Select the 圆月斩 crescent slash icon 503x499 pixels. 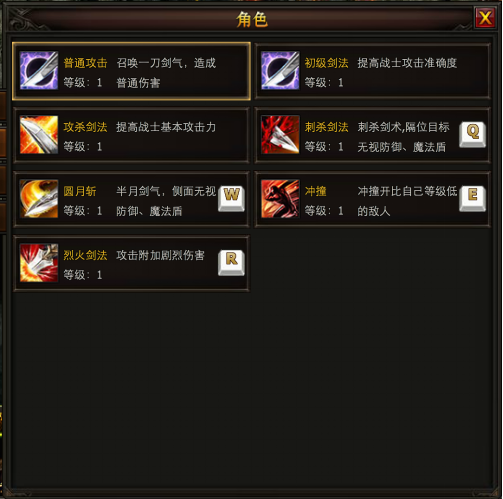point(39,199)
